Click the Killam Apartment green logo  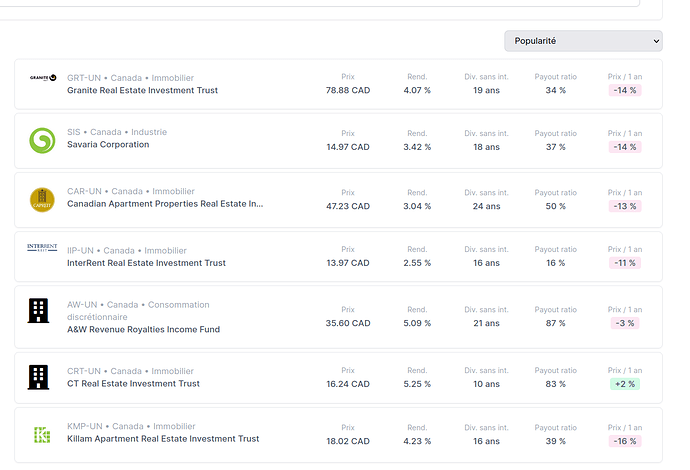click(x=42, y=435)
